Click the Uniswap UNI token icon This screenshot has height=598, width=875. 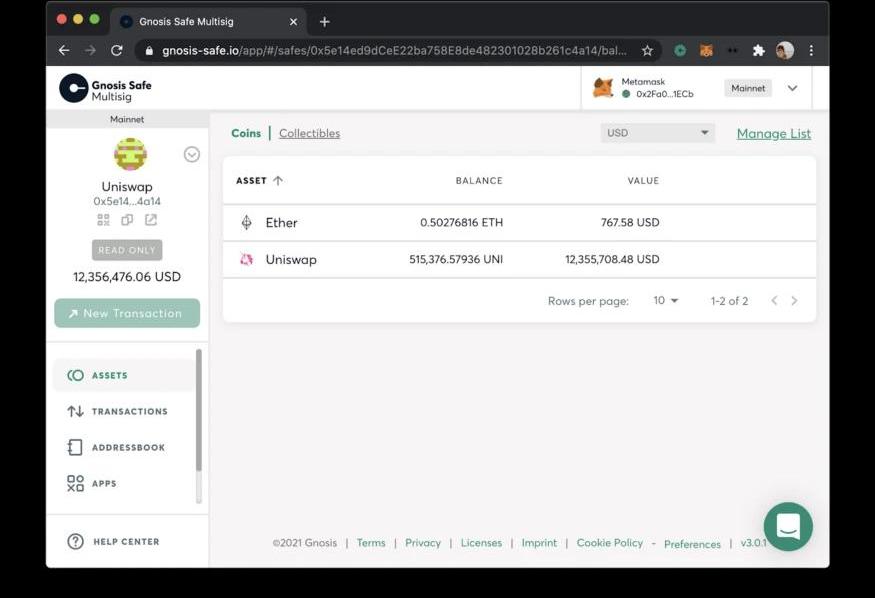pos(246,259)
